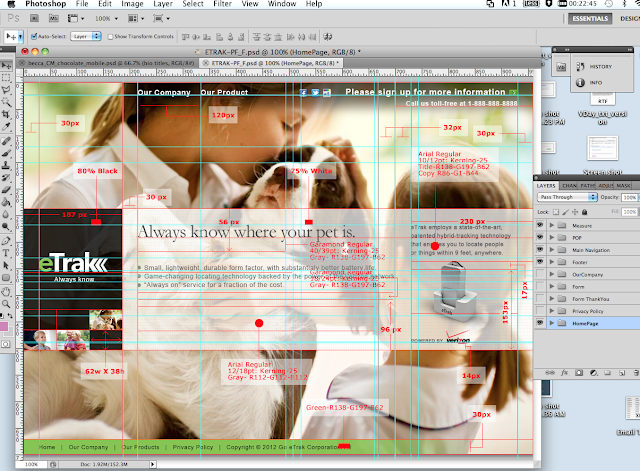Select the Hand tool
The height and width of the screenshot is (471, 640).
tap(6, 292)
